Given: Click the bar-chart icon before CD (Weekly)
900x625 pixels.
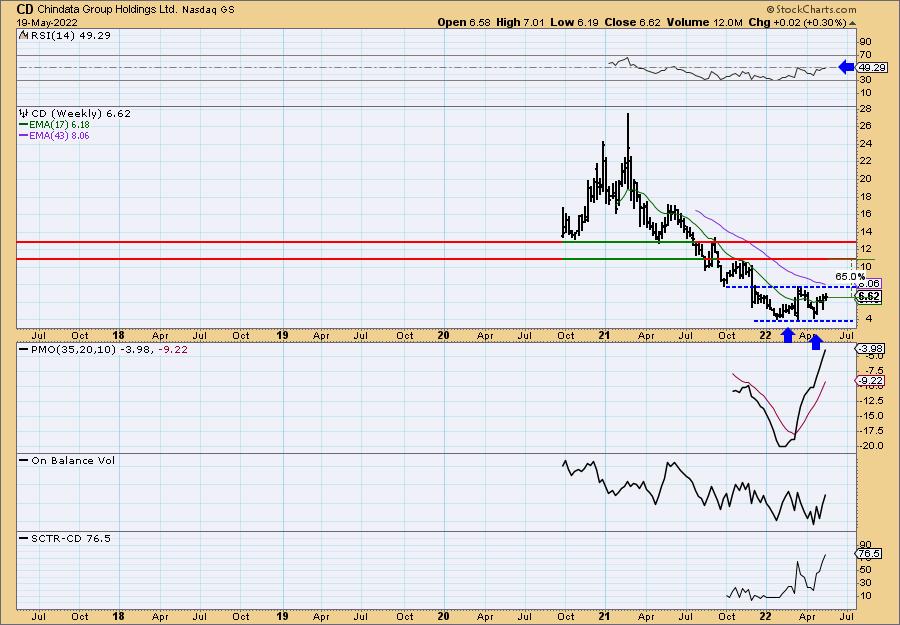Looking at the screenshot, I should (23, 114).
